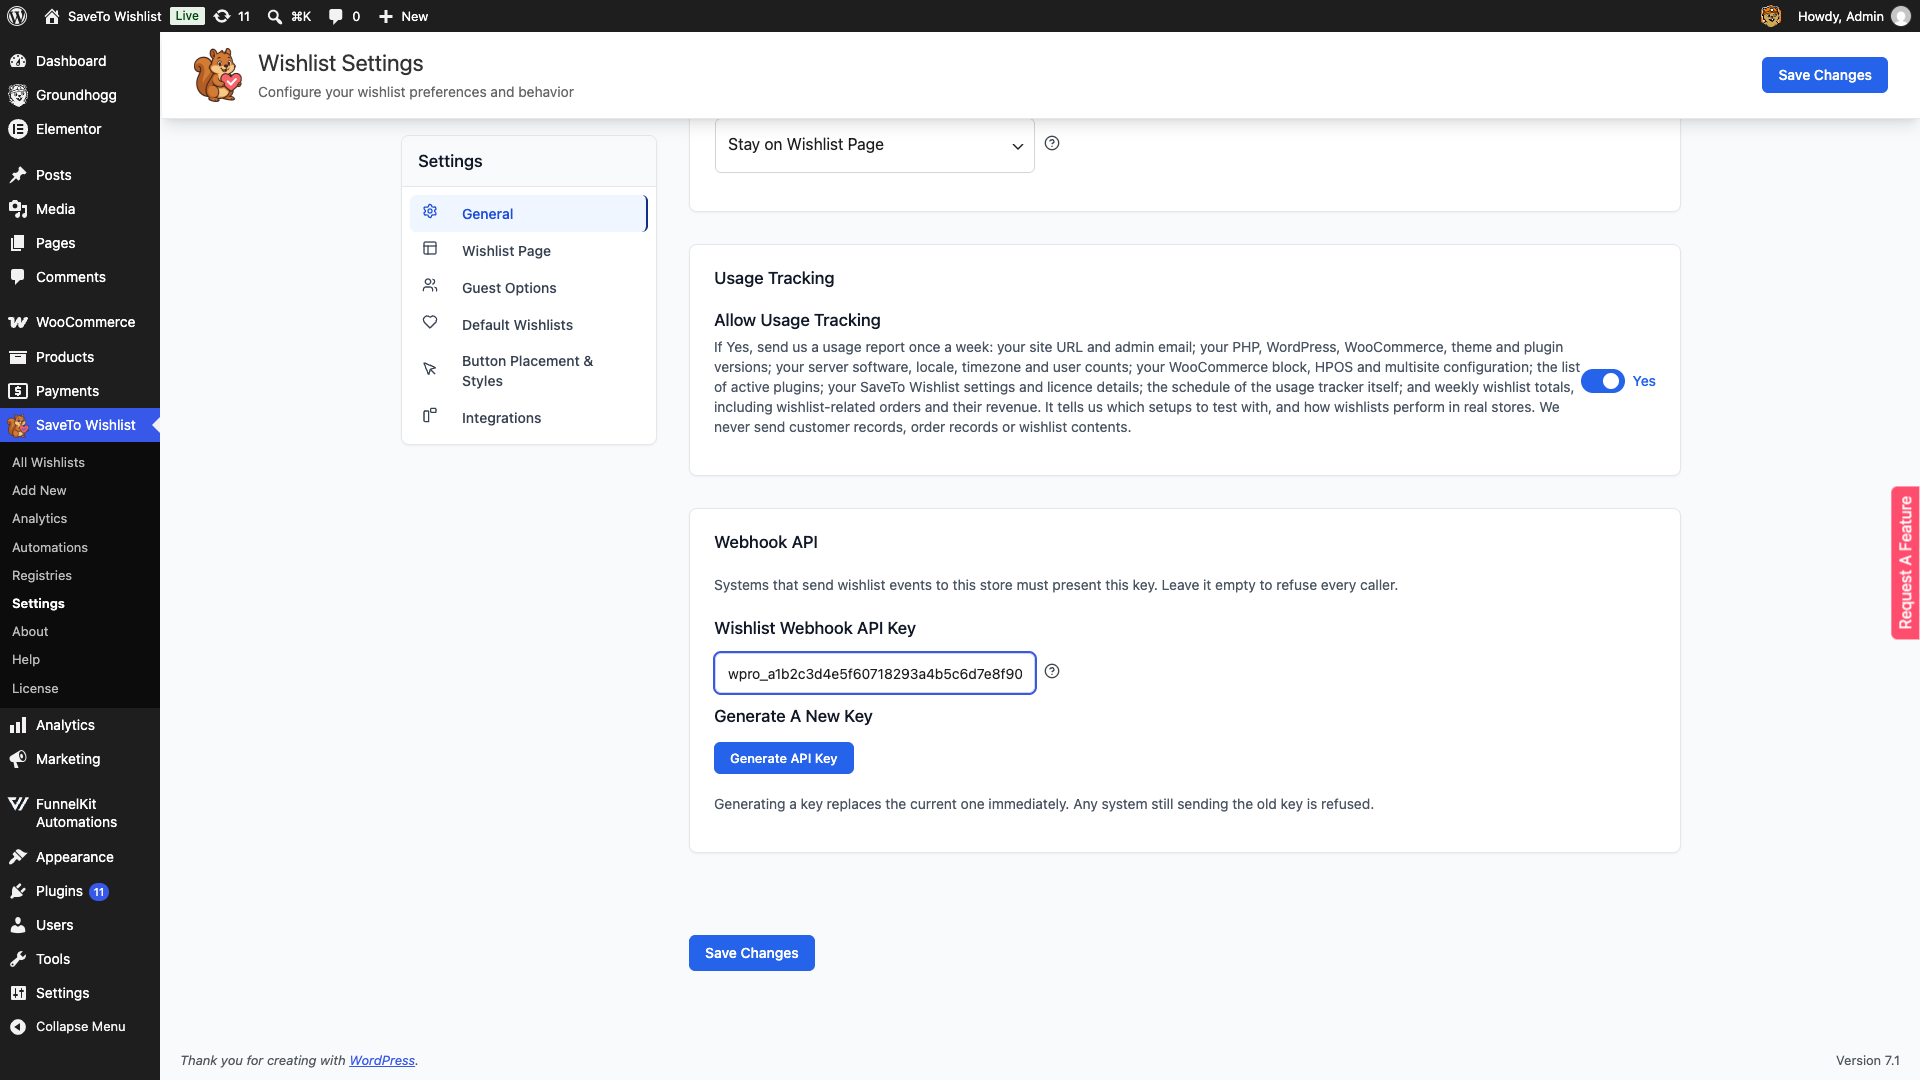Click Save Changes button in header
The height and width of the screenshot is (1080, 1920).
click(1824, 75)
